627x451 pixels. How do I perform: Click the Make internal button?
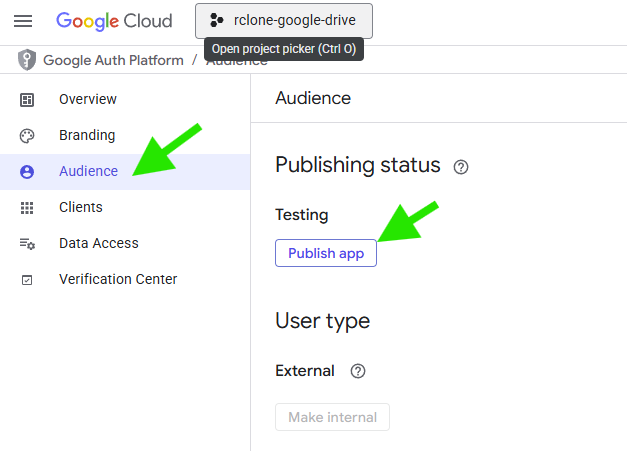(x=332, y=417)
